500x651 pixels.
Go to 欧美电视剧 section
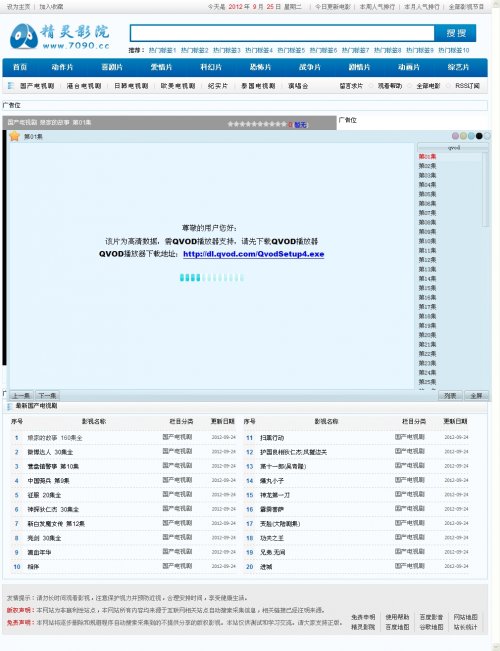point(178,86)
